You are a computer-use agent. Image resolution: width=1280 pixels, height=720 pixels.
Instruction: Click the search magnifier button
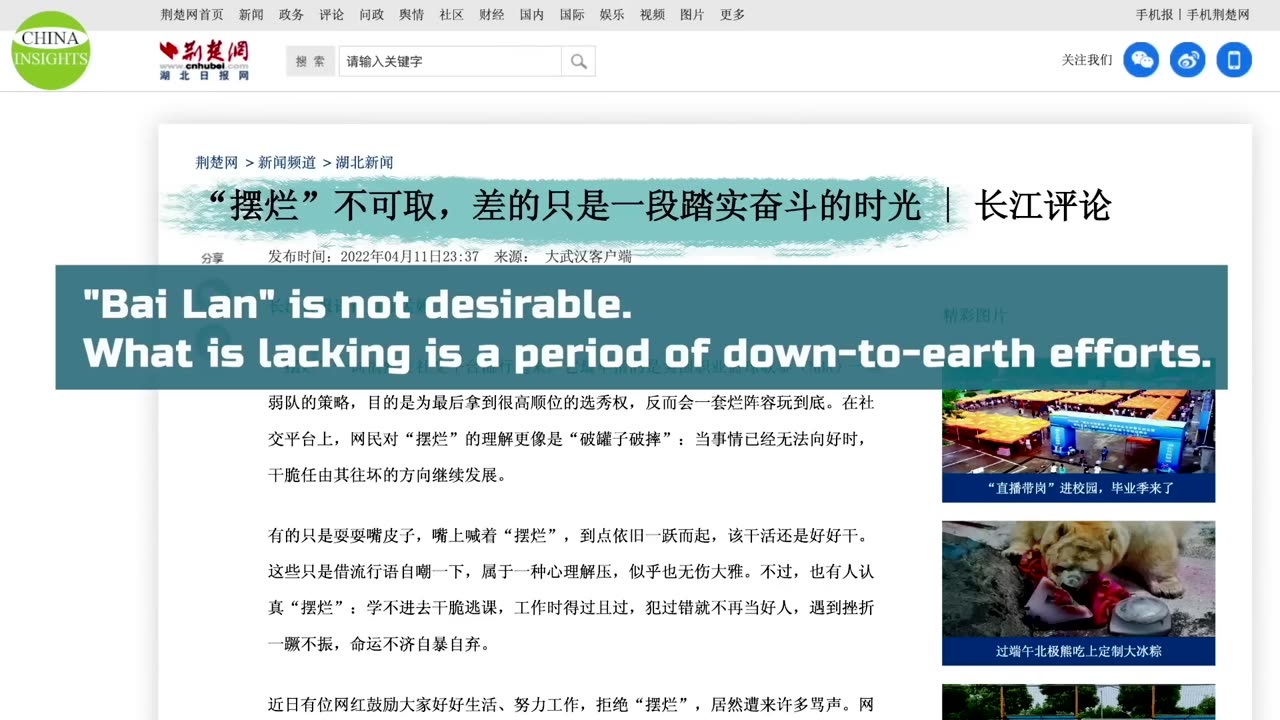point(579,61)
